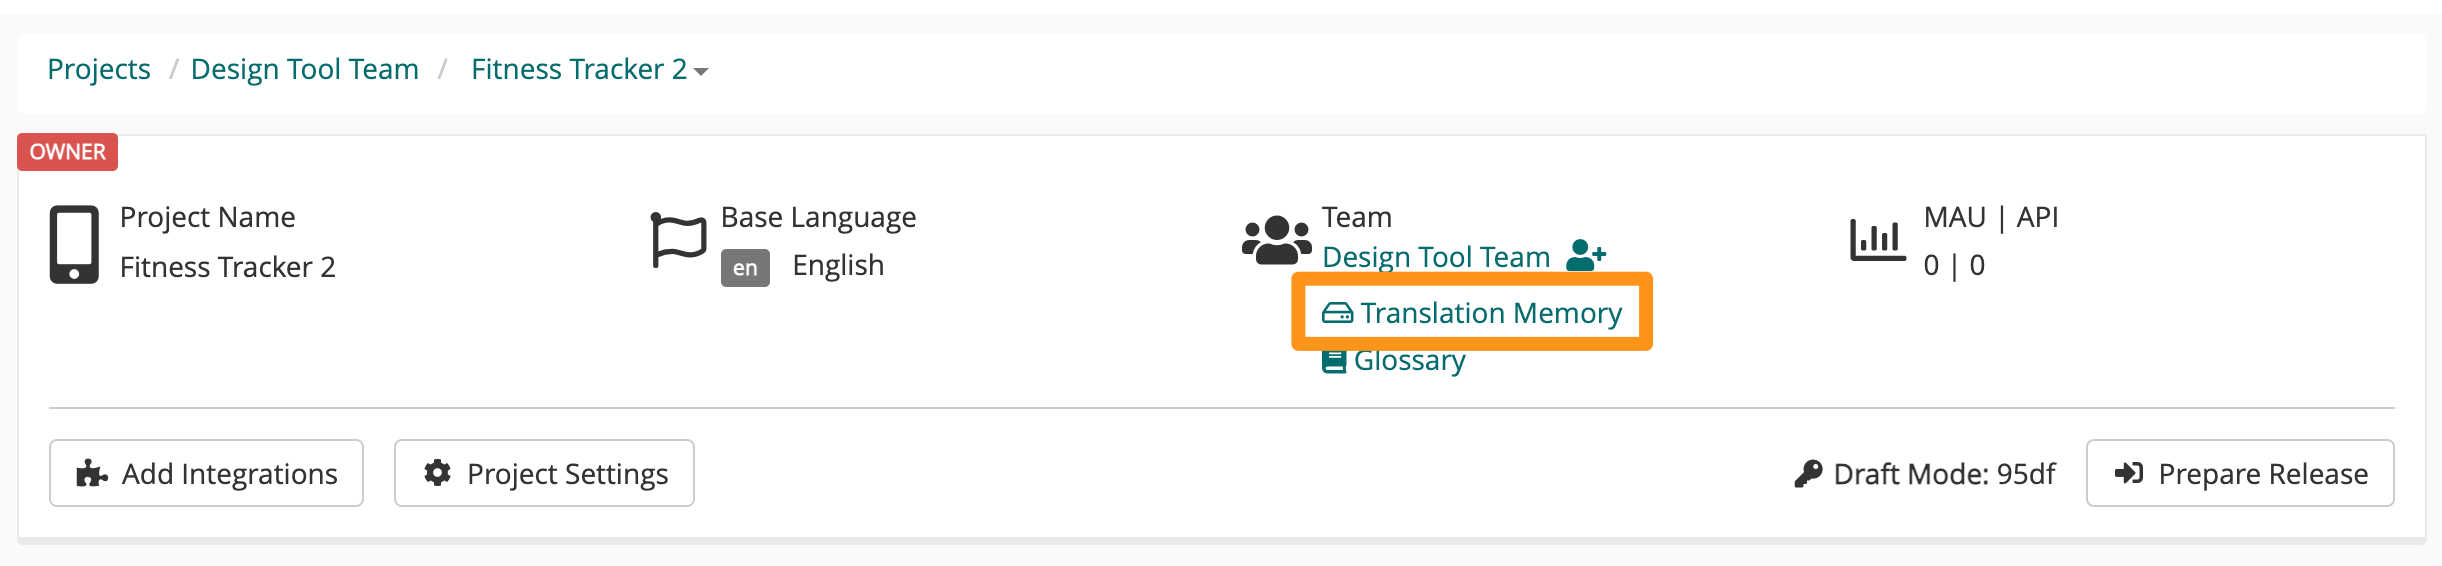Screen dimensions: 2442x566
Task: Click the gear icon in Project Settings
Action: [437, 472]
